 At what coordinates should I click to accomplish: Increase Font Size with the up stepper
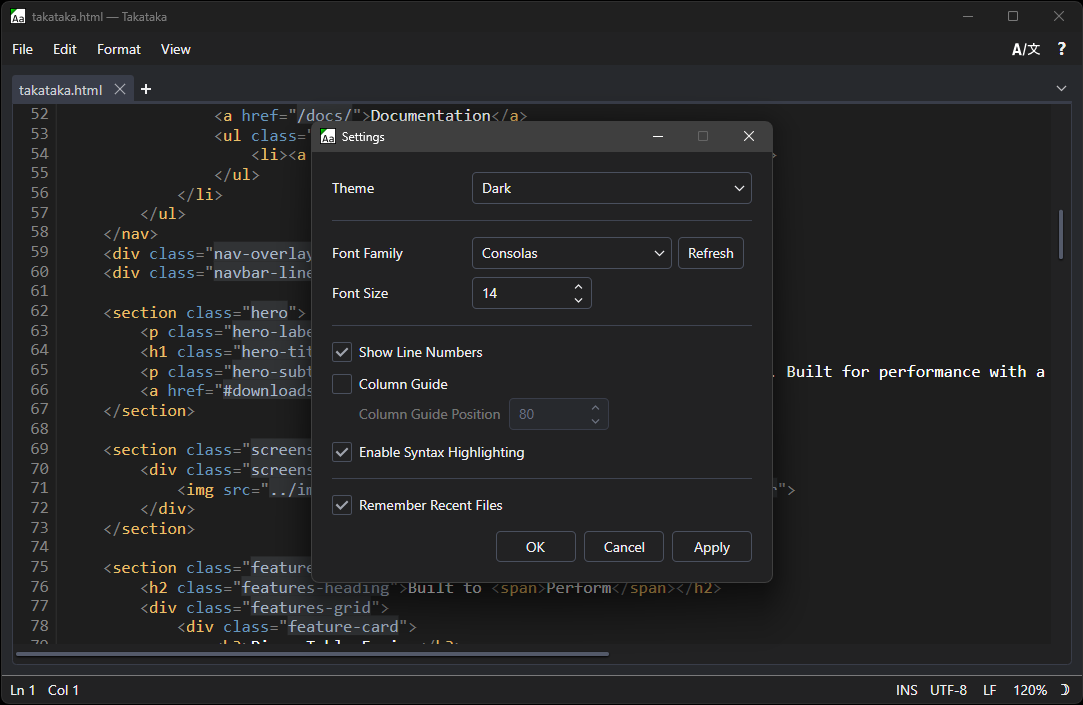point(578,287)
